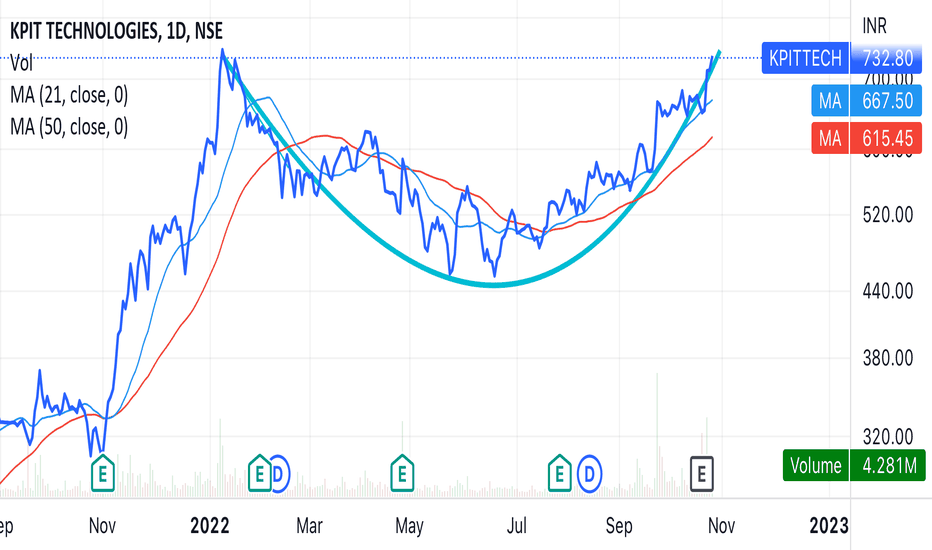The image size is (932, 550).
Task: Click the green earnings marker between Jul and Sep
Action: tap(559, 474)
